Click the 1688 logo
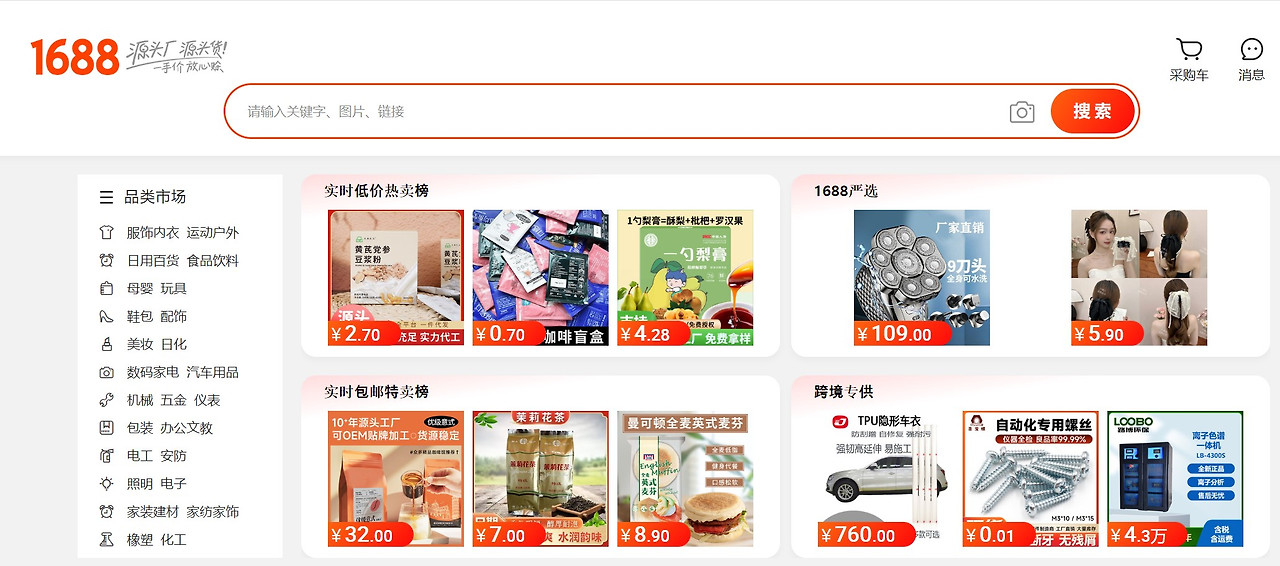Screen dimensions: 1280x566 (75, 57)
